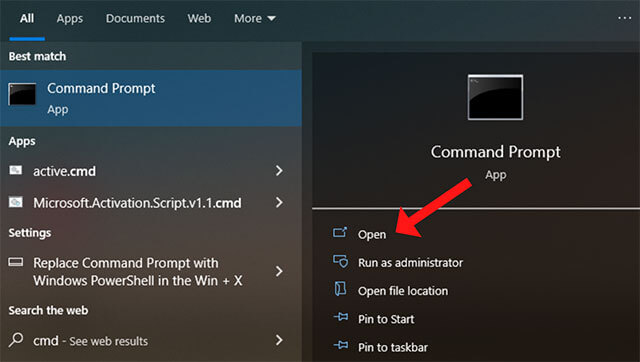Click Open in the preview pane
Image resolution: width=640 pixels, height=362 pixels.
pyautogui.click(x=372, y=235)
